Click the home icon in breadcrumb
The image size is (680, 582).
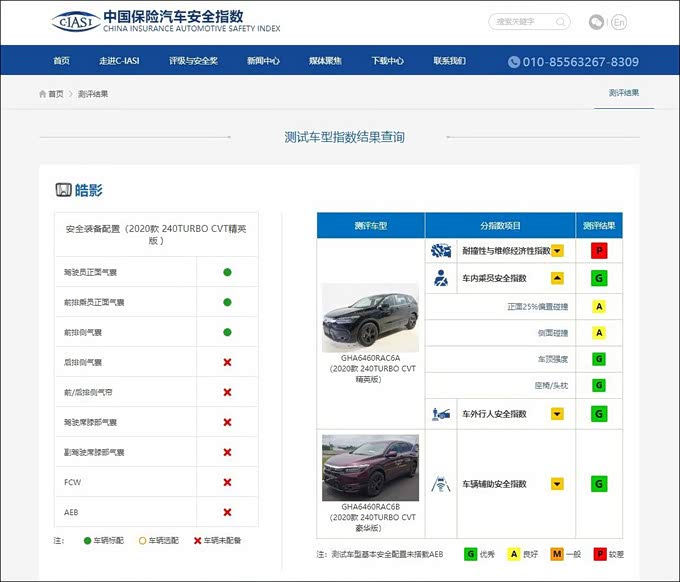(43, 94)
